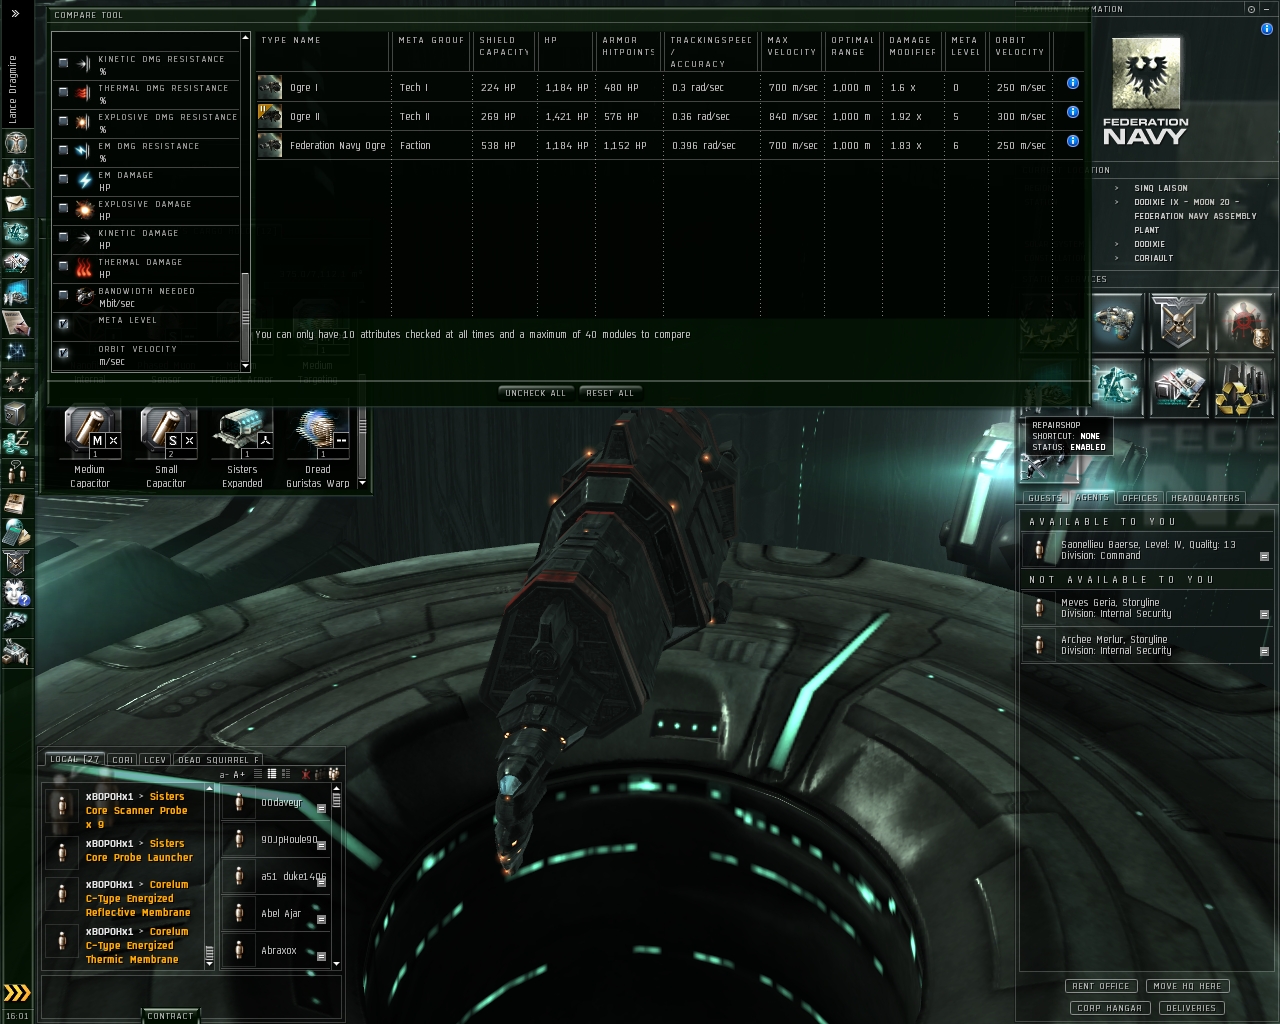Uncheck the Meta Level attribute
Screen dimensions: 1280x1024
(x=64, y=324)
